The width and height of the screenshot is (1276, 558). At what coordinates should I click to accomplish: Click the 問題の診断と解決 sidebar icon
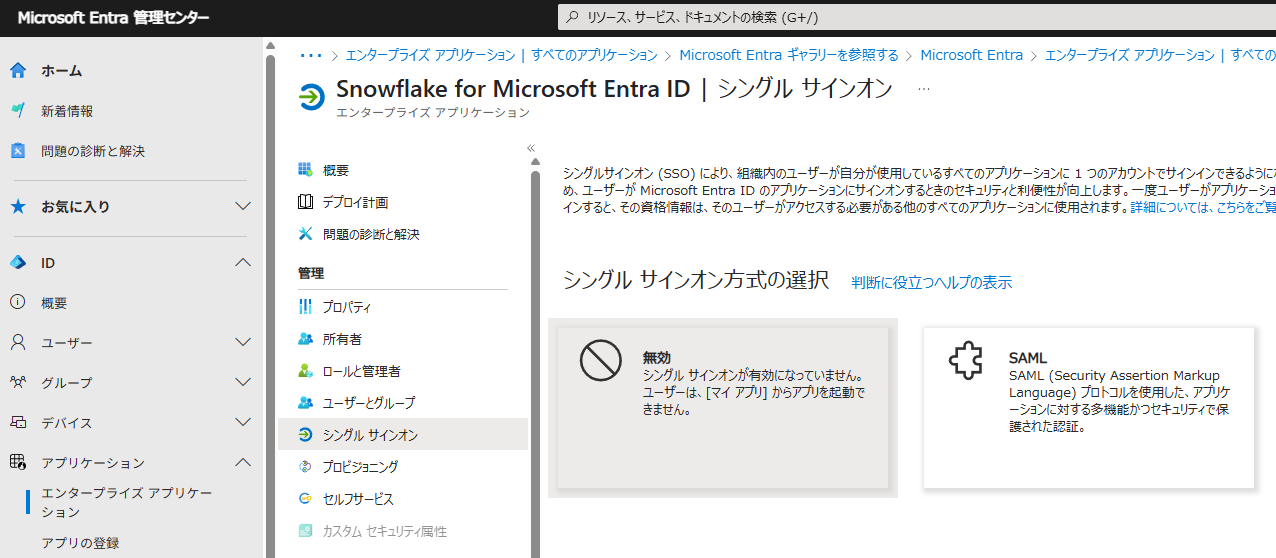click(17, 151)
